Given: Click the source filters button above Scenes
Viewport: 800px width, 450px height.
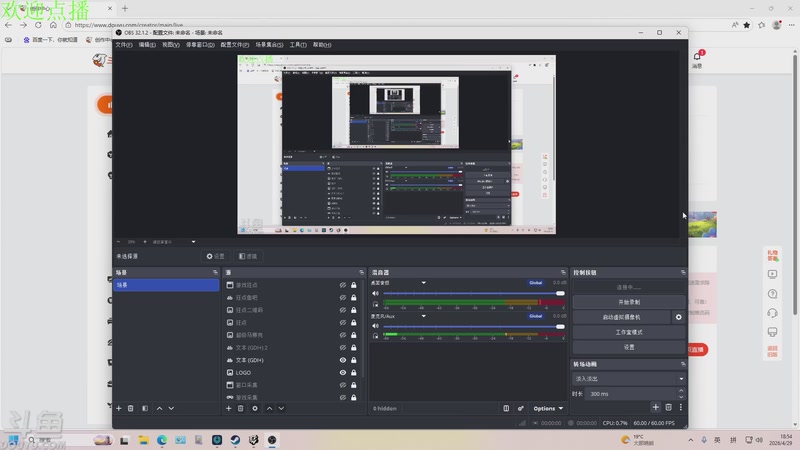Looking at the screenshot, I should pyautogui.click(x=248, y=256).
